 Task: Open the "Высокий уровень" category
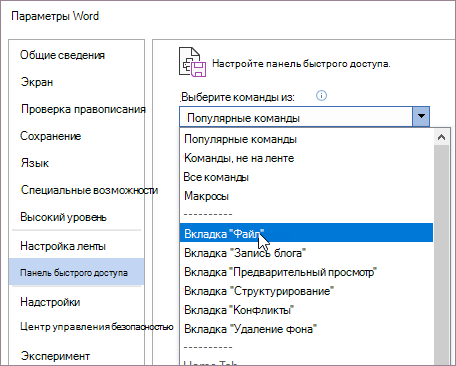point(63,217)
